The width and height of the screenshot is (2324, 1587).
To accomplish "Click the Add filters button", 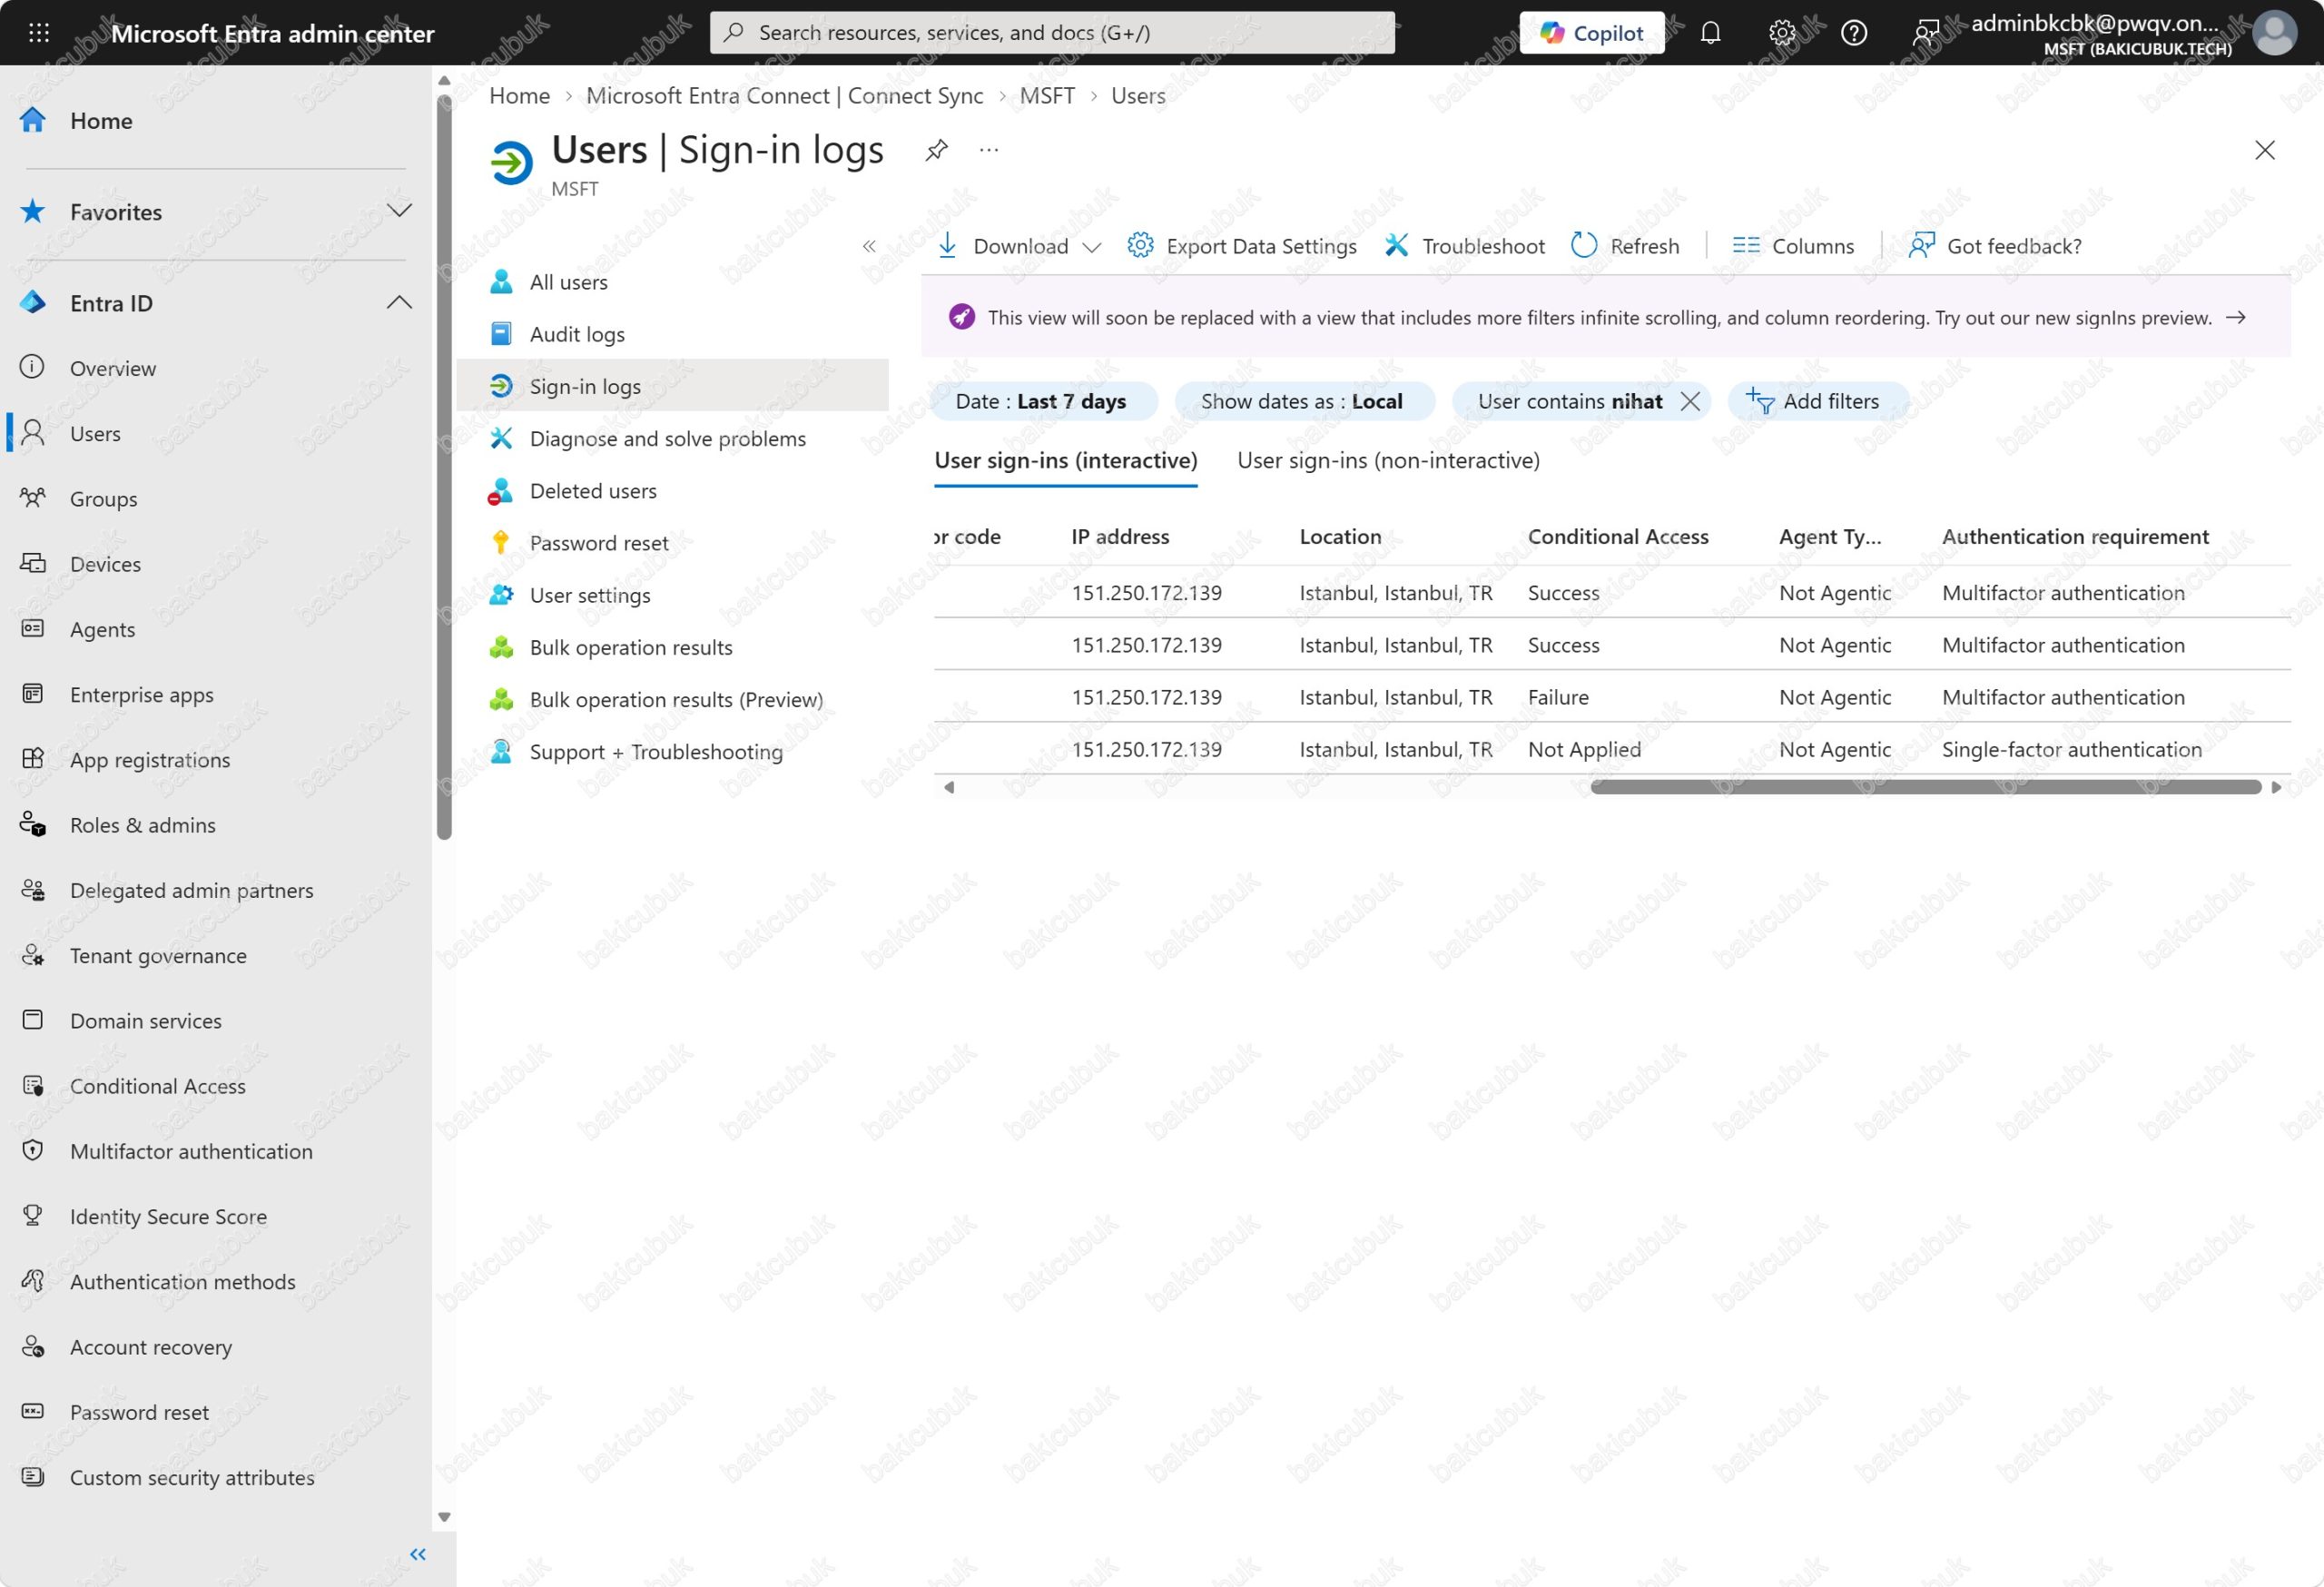I will [x=1817, y=401].
